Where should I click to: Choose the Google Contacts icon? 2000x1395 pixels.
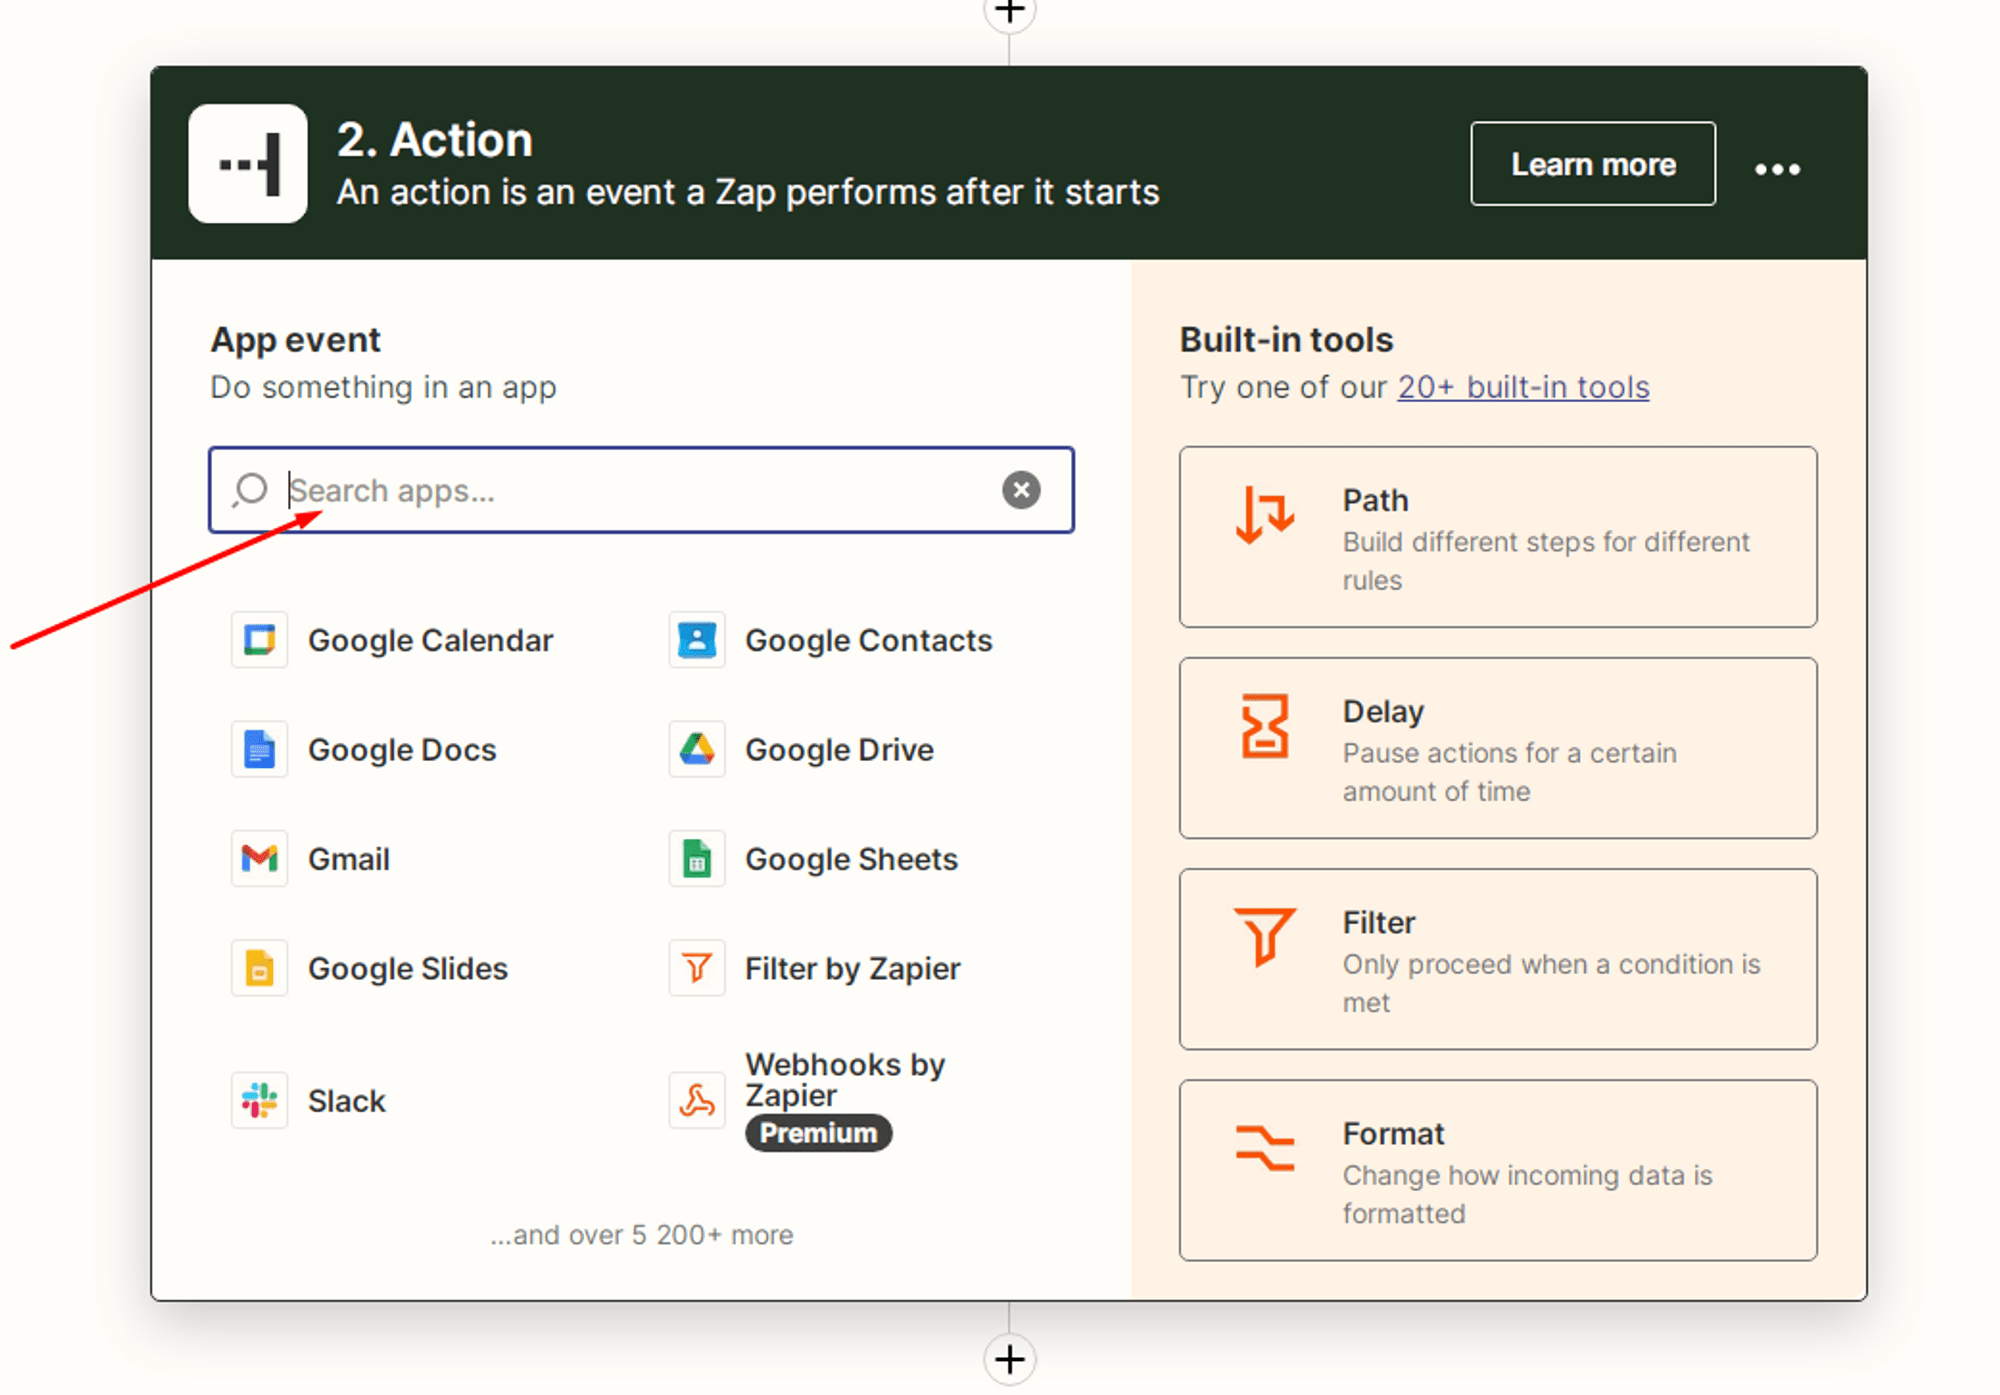(697, 640)
